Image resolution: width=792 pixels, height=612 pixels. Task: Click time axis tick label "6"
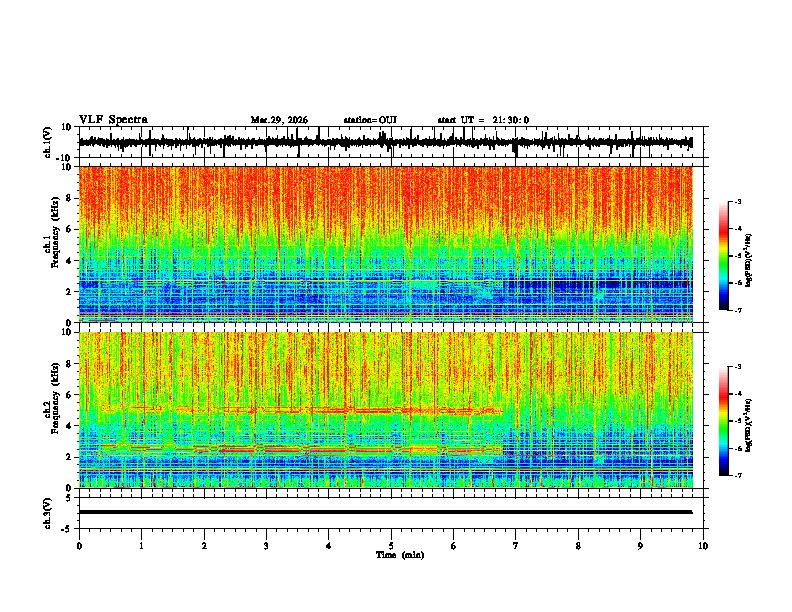[454, 546]
